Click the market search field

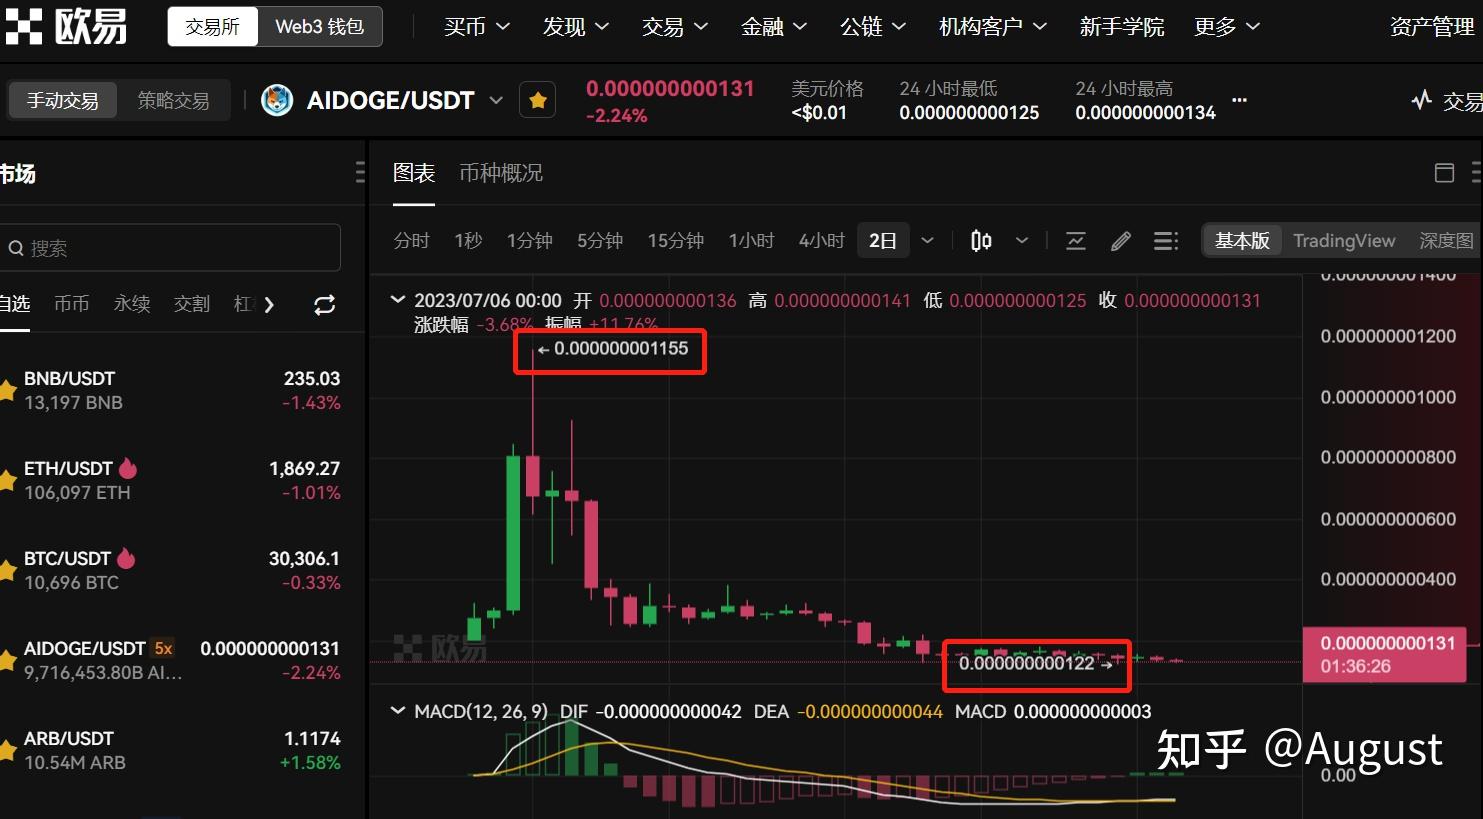pos(170,248)
